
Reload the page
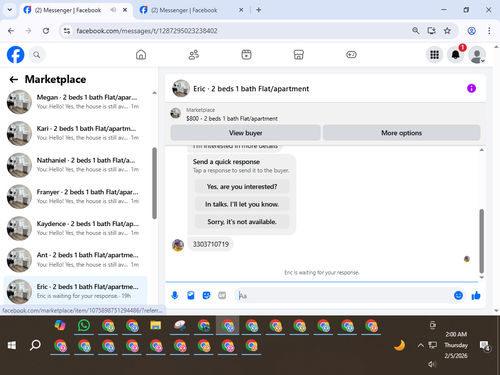(46, 31)
